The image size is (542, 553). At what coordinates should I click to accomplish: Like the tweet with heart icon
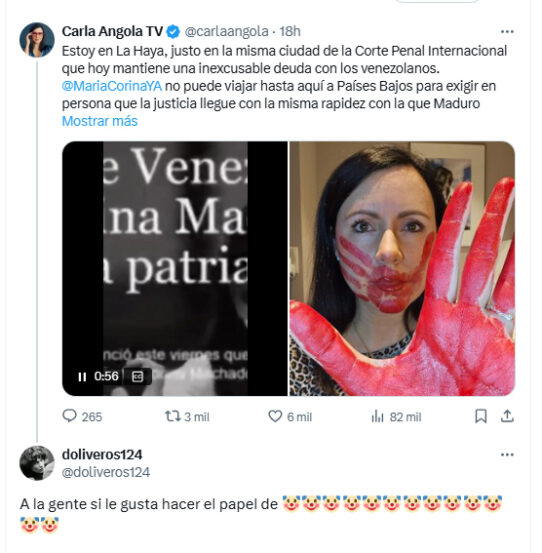275,416
